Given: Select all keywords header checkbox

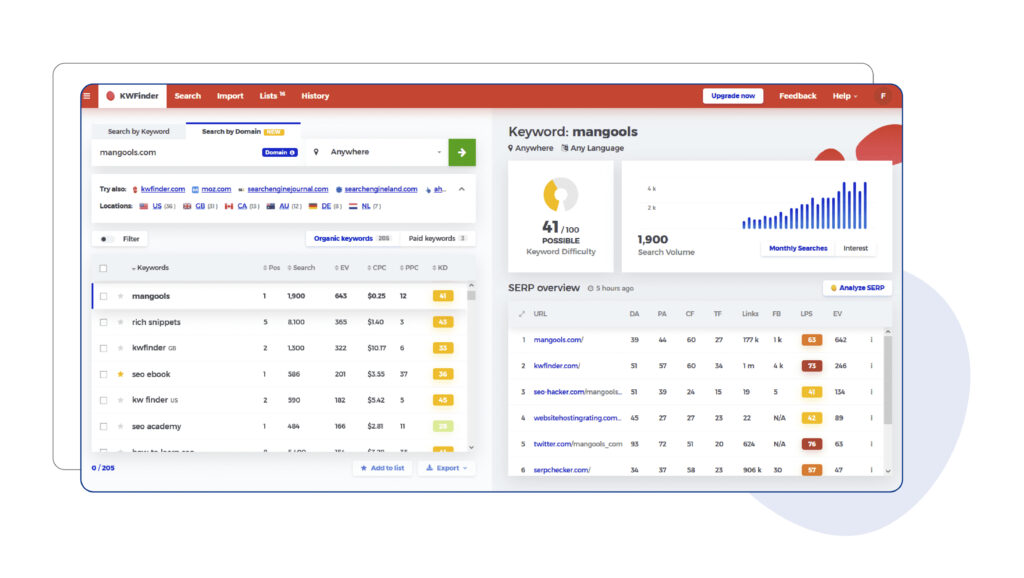Looking at the screenshot, I should click(103, 268).
